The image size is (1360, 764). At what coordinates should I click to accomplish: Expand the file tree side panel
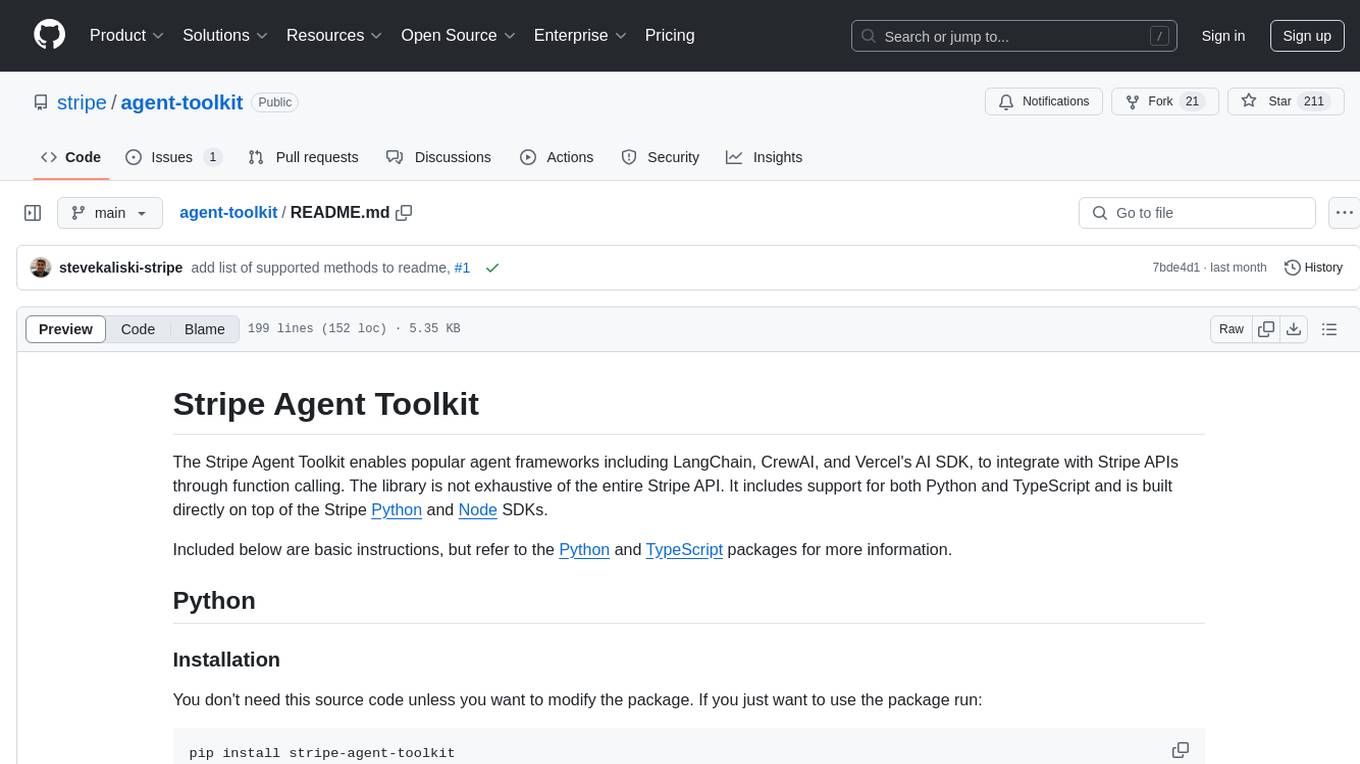click(x=32, y=213)
